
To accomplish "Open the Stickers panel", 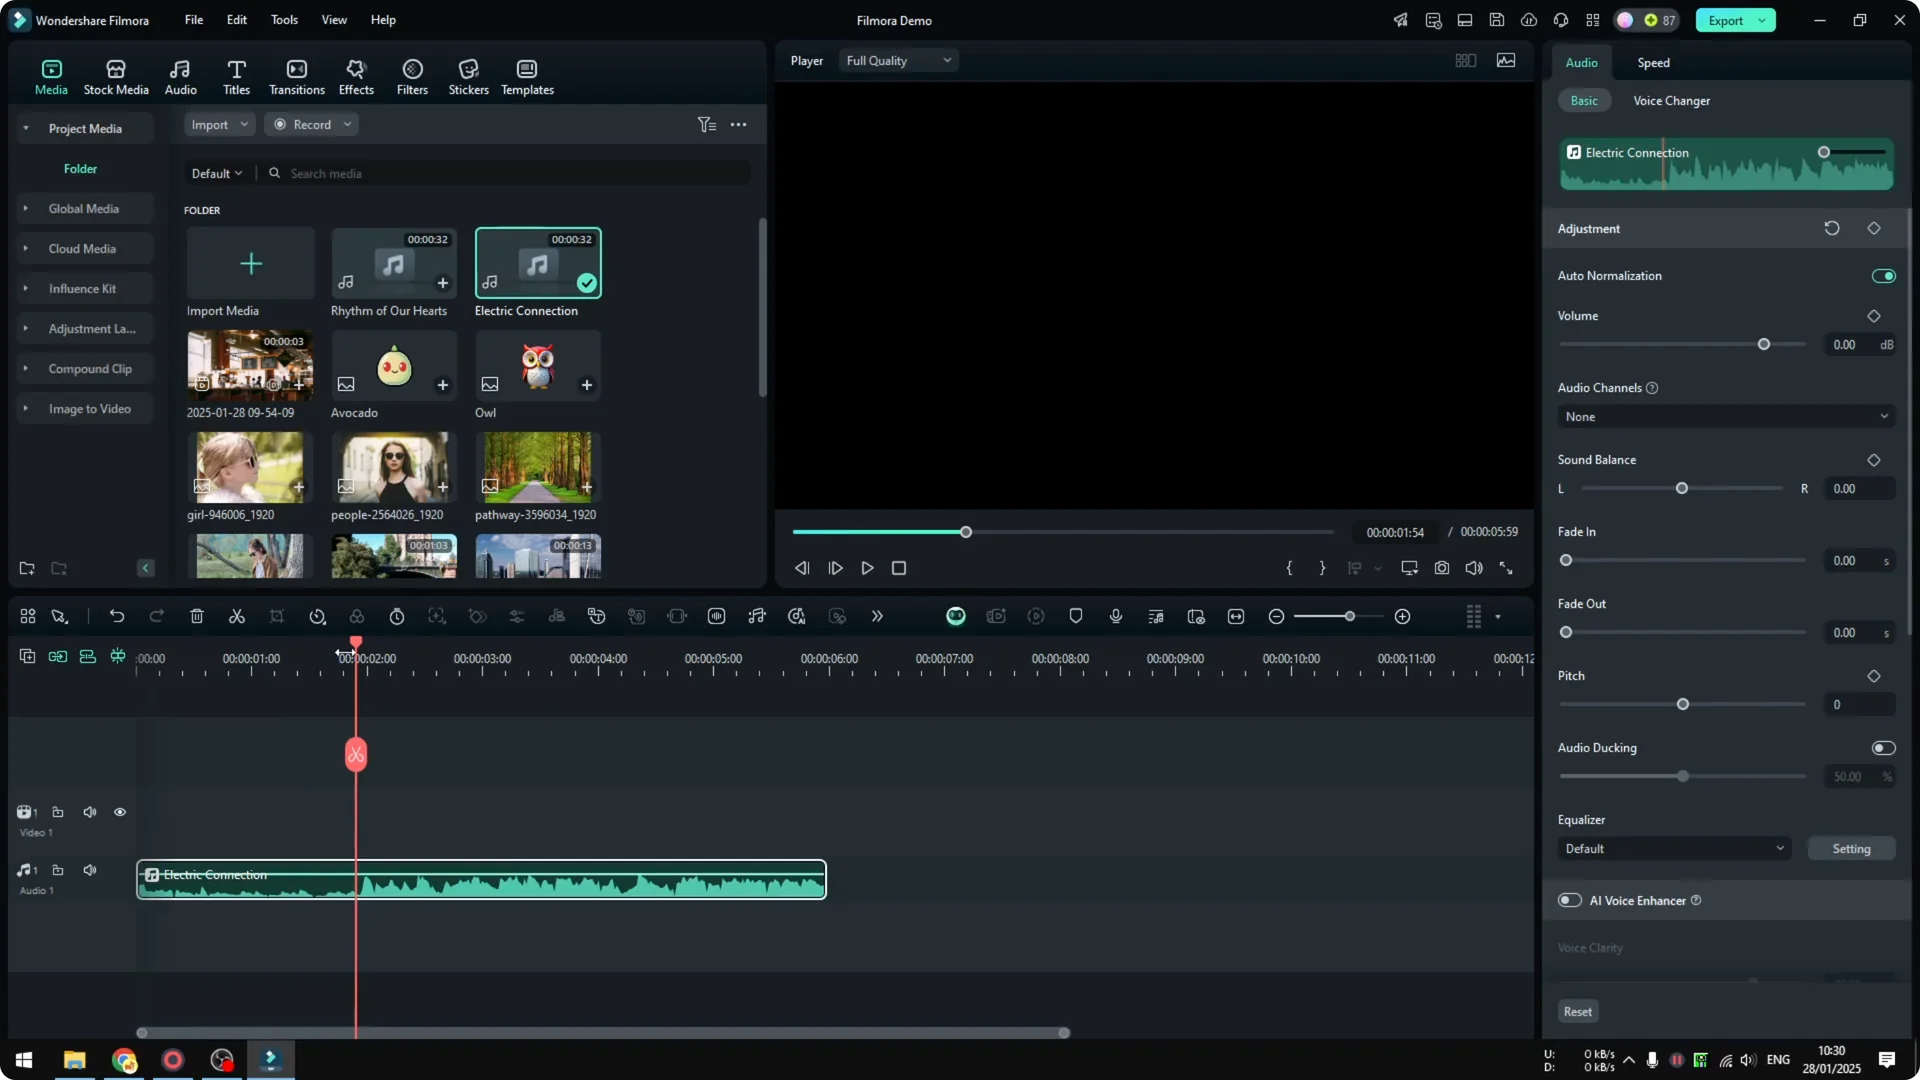I will (468, 75).
